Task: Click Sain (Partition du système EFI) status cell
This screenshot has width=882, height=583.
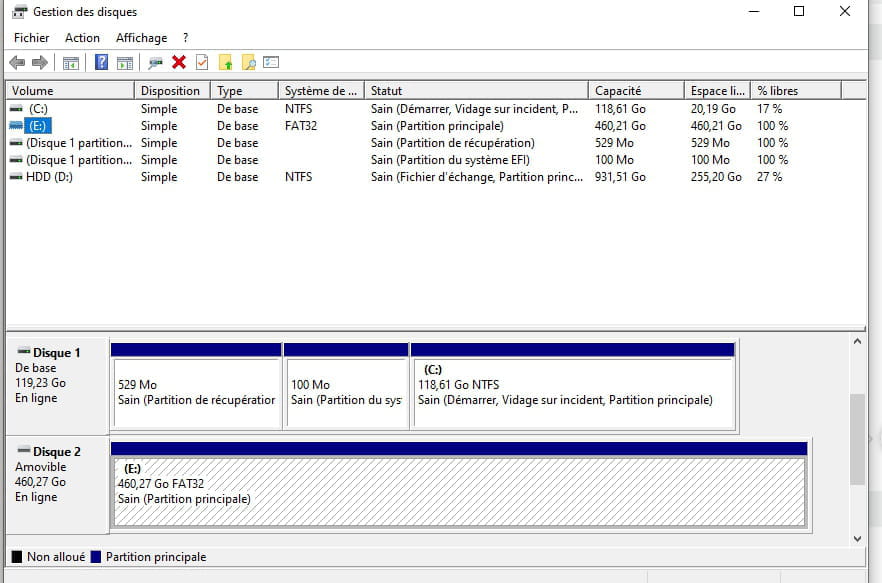Action: [x=450, y=160]
